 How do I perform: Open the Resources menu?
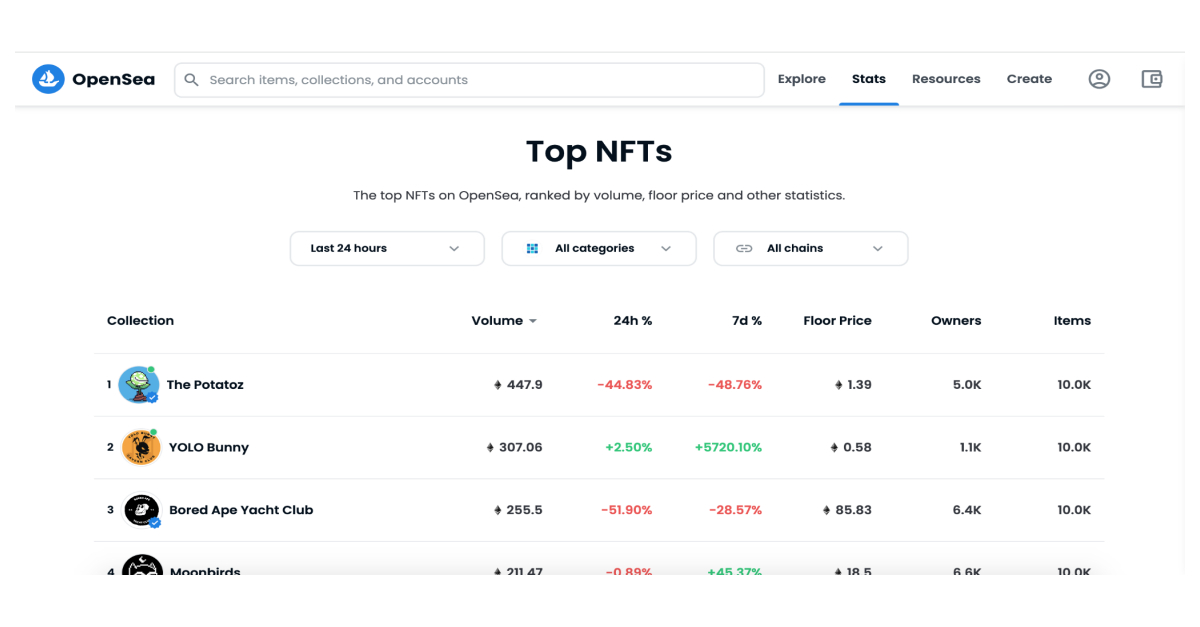tap(946, 79)
